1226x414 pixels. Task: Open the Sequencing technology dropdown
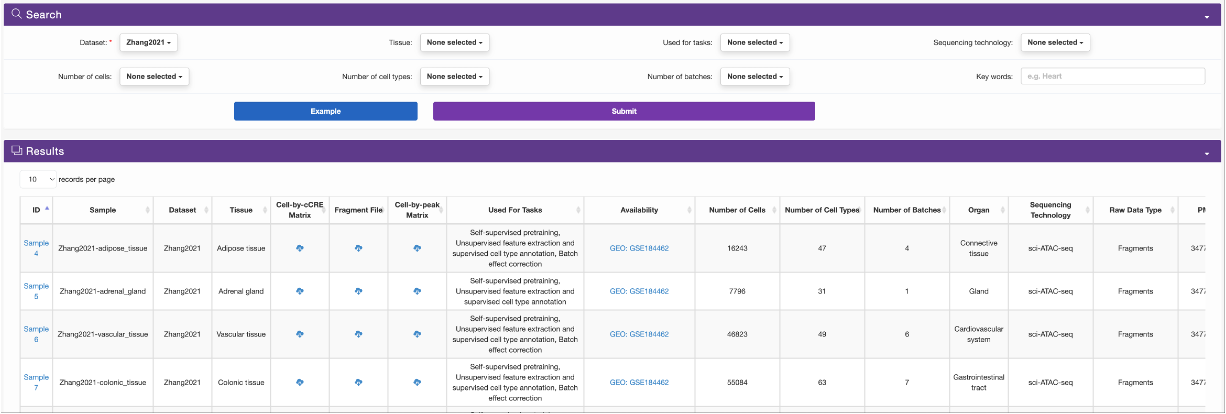click(1055, 43)
